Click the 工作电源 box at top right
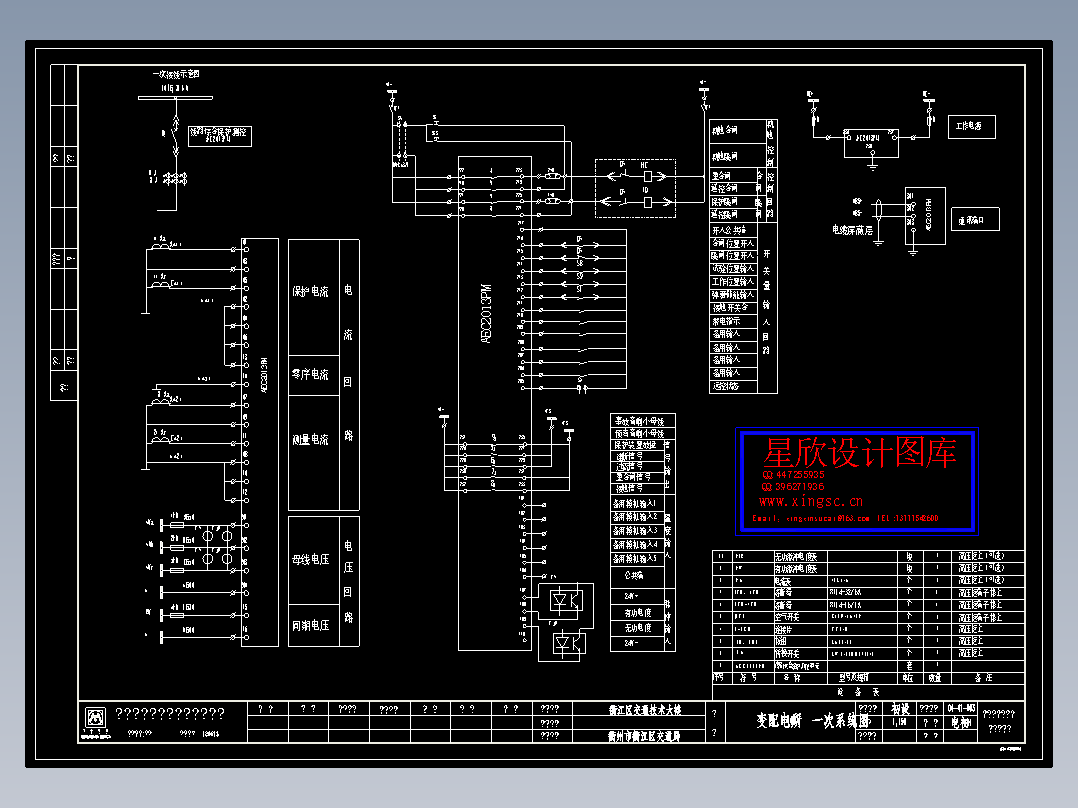Image resolution: width=1078 pixels, height=808 pixels. pyautogui.click(x=971, y=127)
